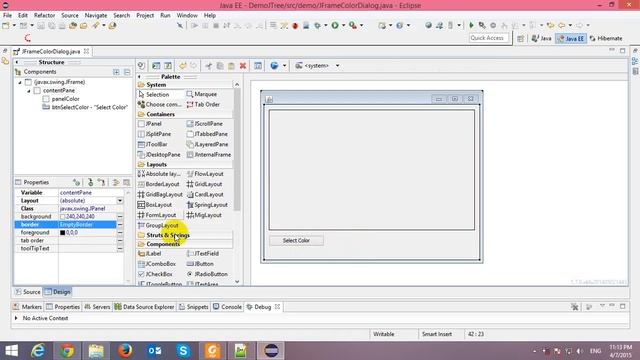
Task: Open Firefox from the taskbar
Action: [x=125, y=351]
